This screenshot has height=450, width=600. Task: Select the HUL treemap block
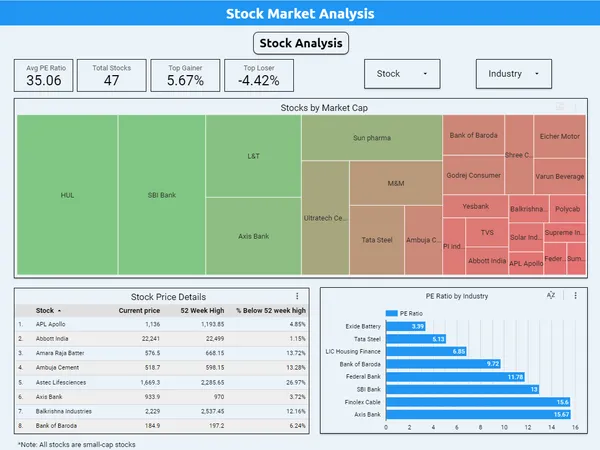(x=67, y=195)
